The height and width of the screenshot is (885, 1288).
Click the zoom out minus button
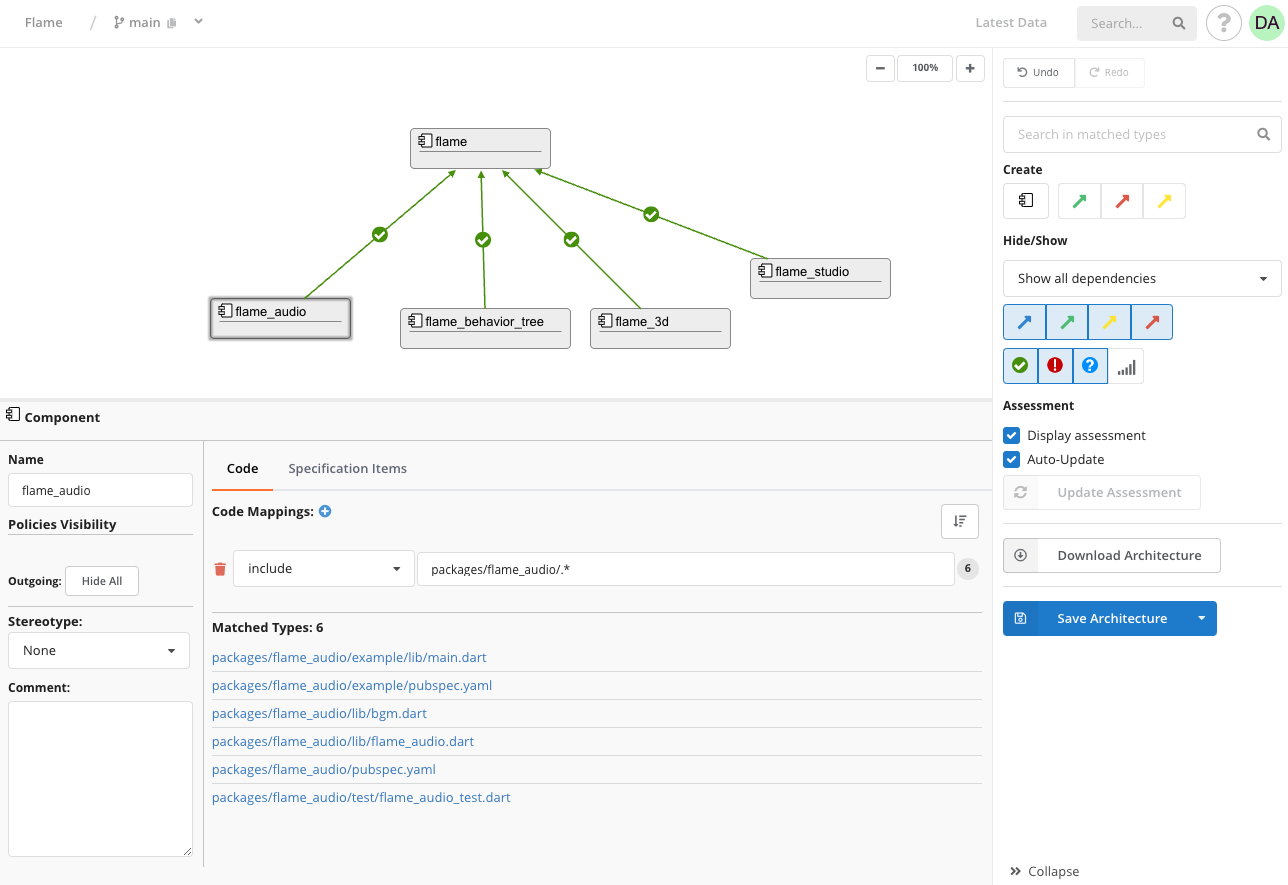tap(880, 68)
